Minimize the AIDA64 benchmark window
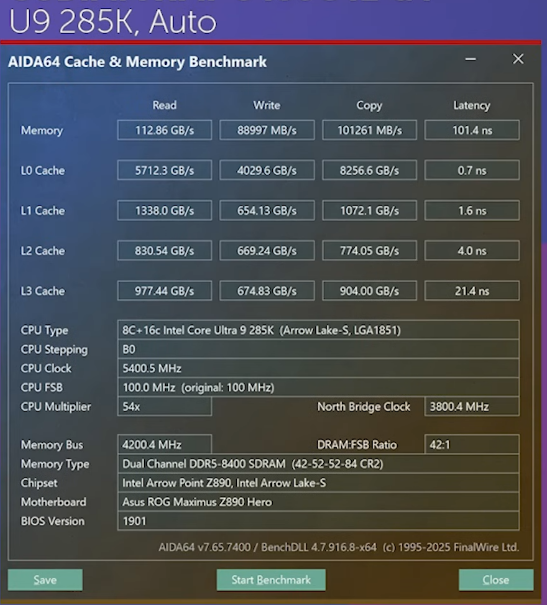Screen dimensions: 547x605 click(x=470, y=59)
